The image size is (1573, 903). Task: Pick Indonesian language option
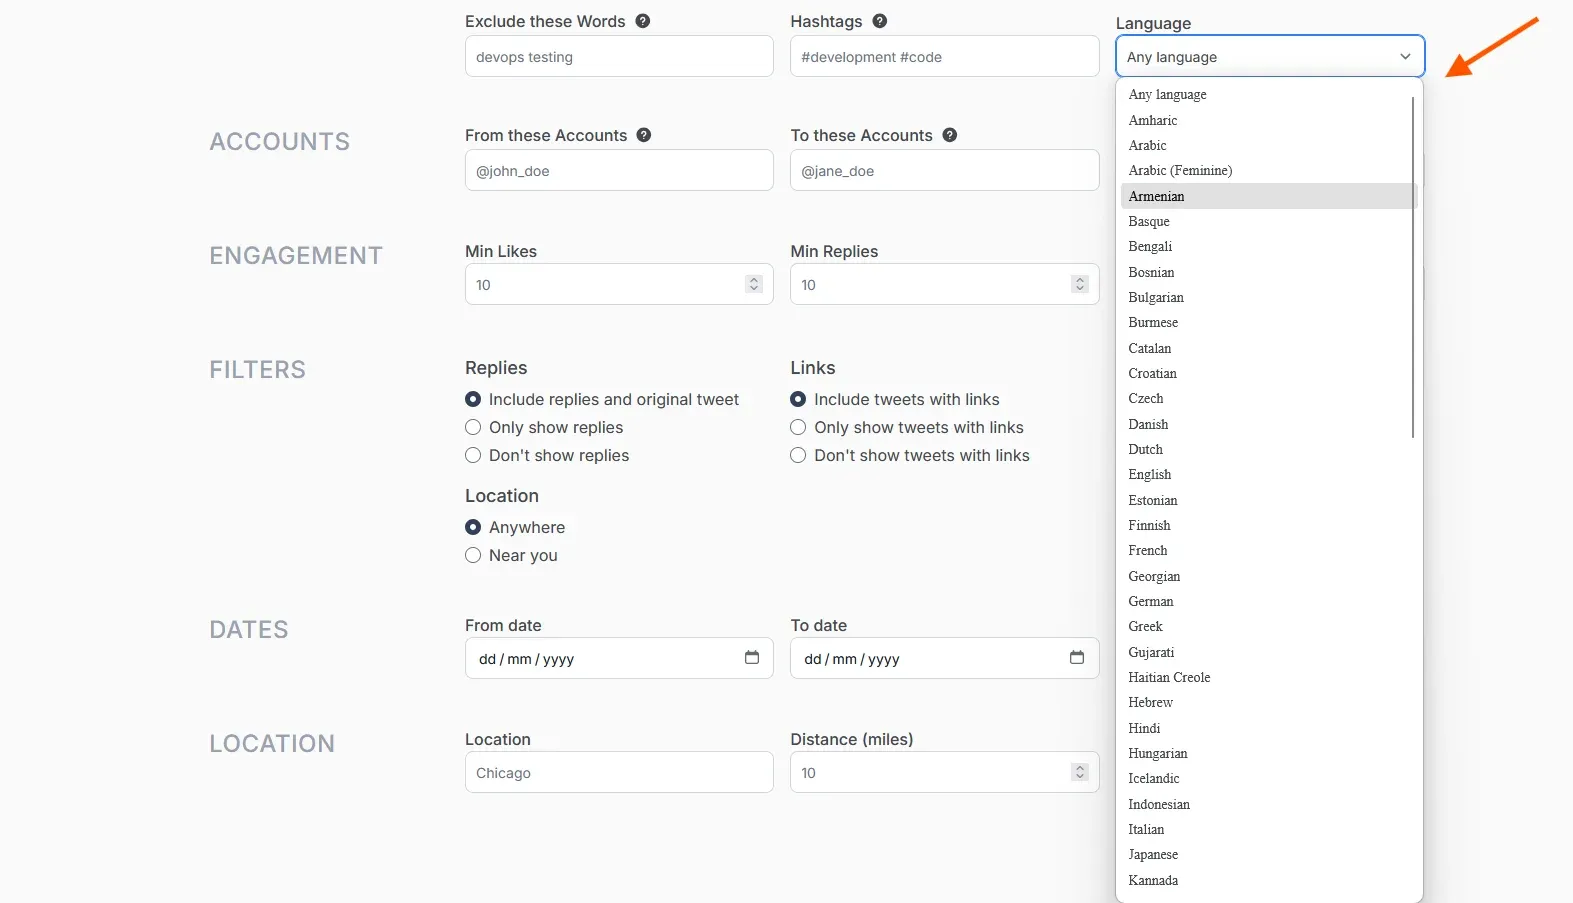coord(1268,804)
